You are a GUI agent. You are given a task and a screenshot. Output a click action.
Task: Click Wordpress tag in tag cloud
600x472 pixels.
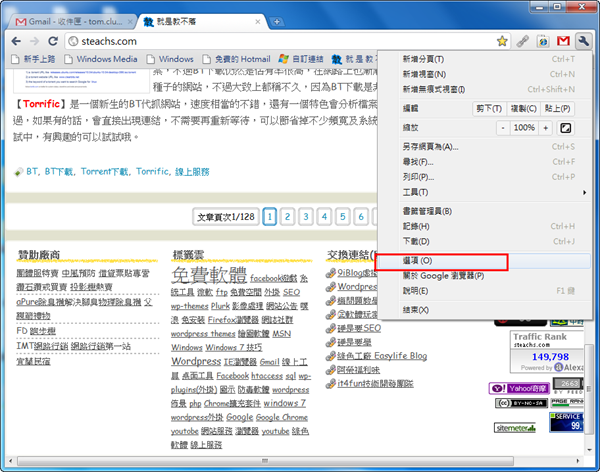(196, 361)
